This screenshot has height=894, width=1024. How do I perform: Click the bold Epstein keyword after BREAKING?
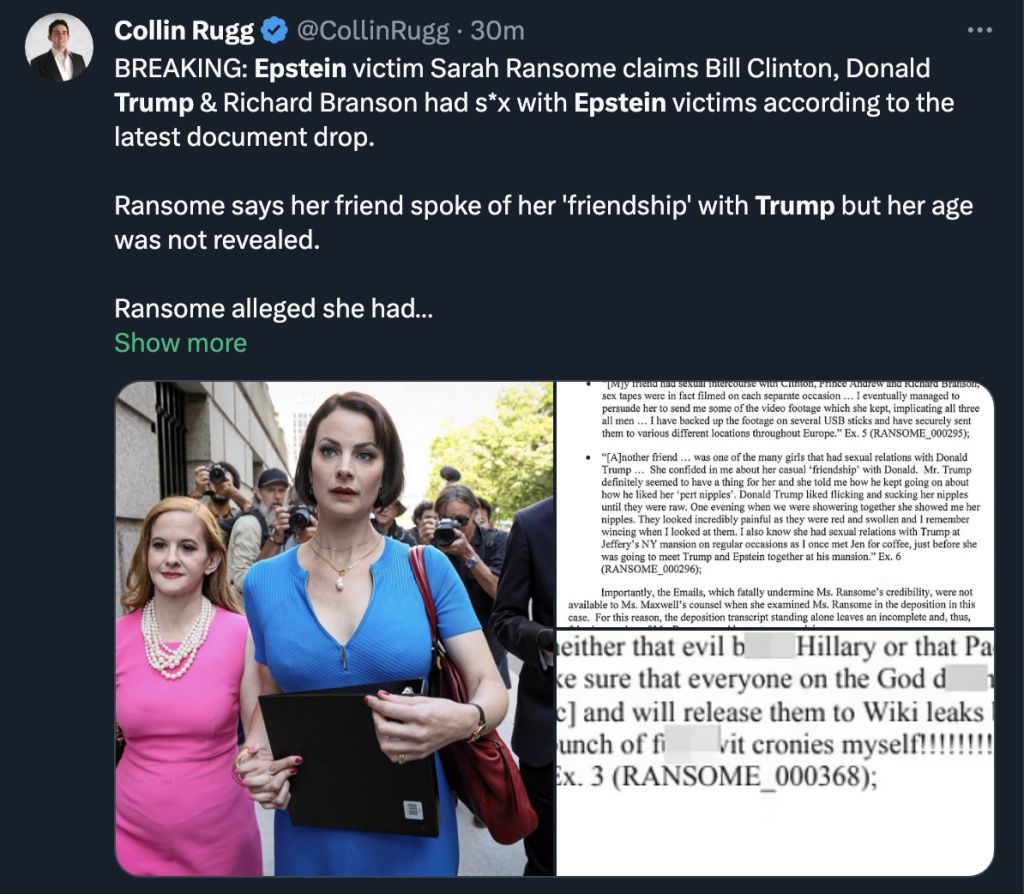300,69
